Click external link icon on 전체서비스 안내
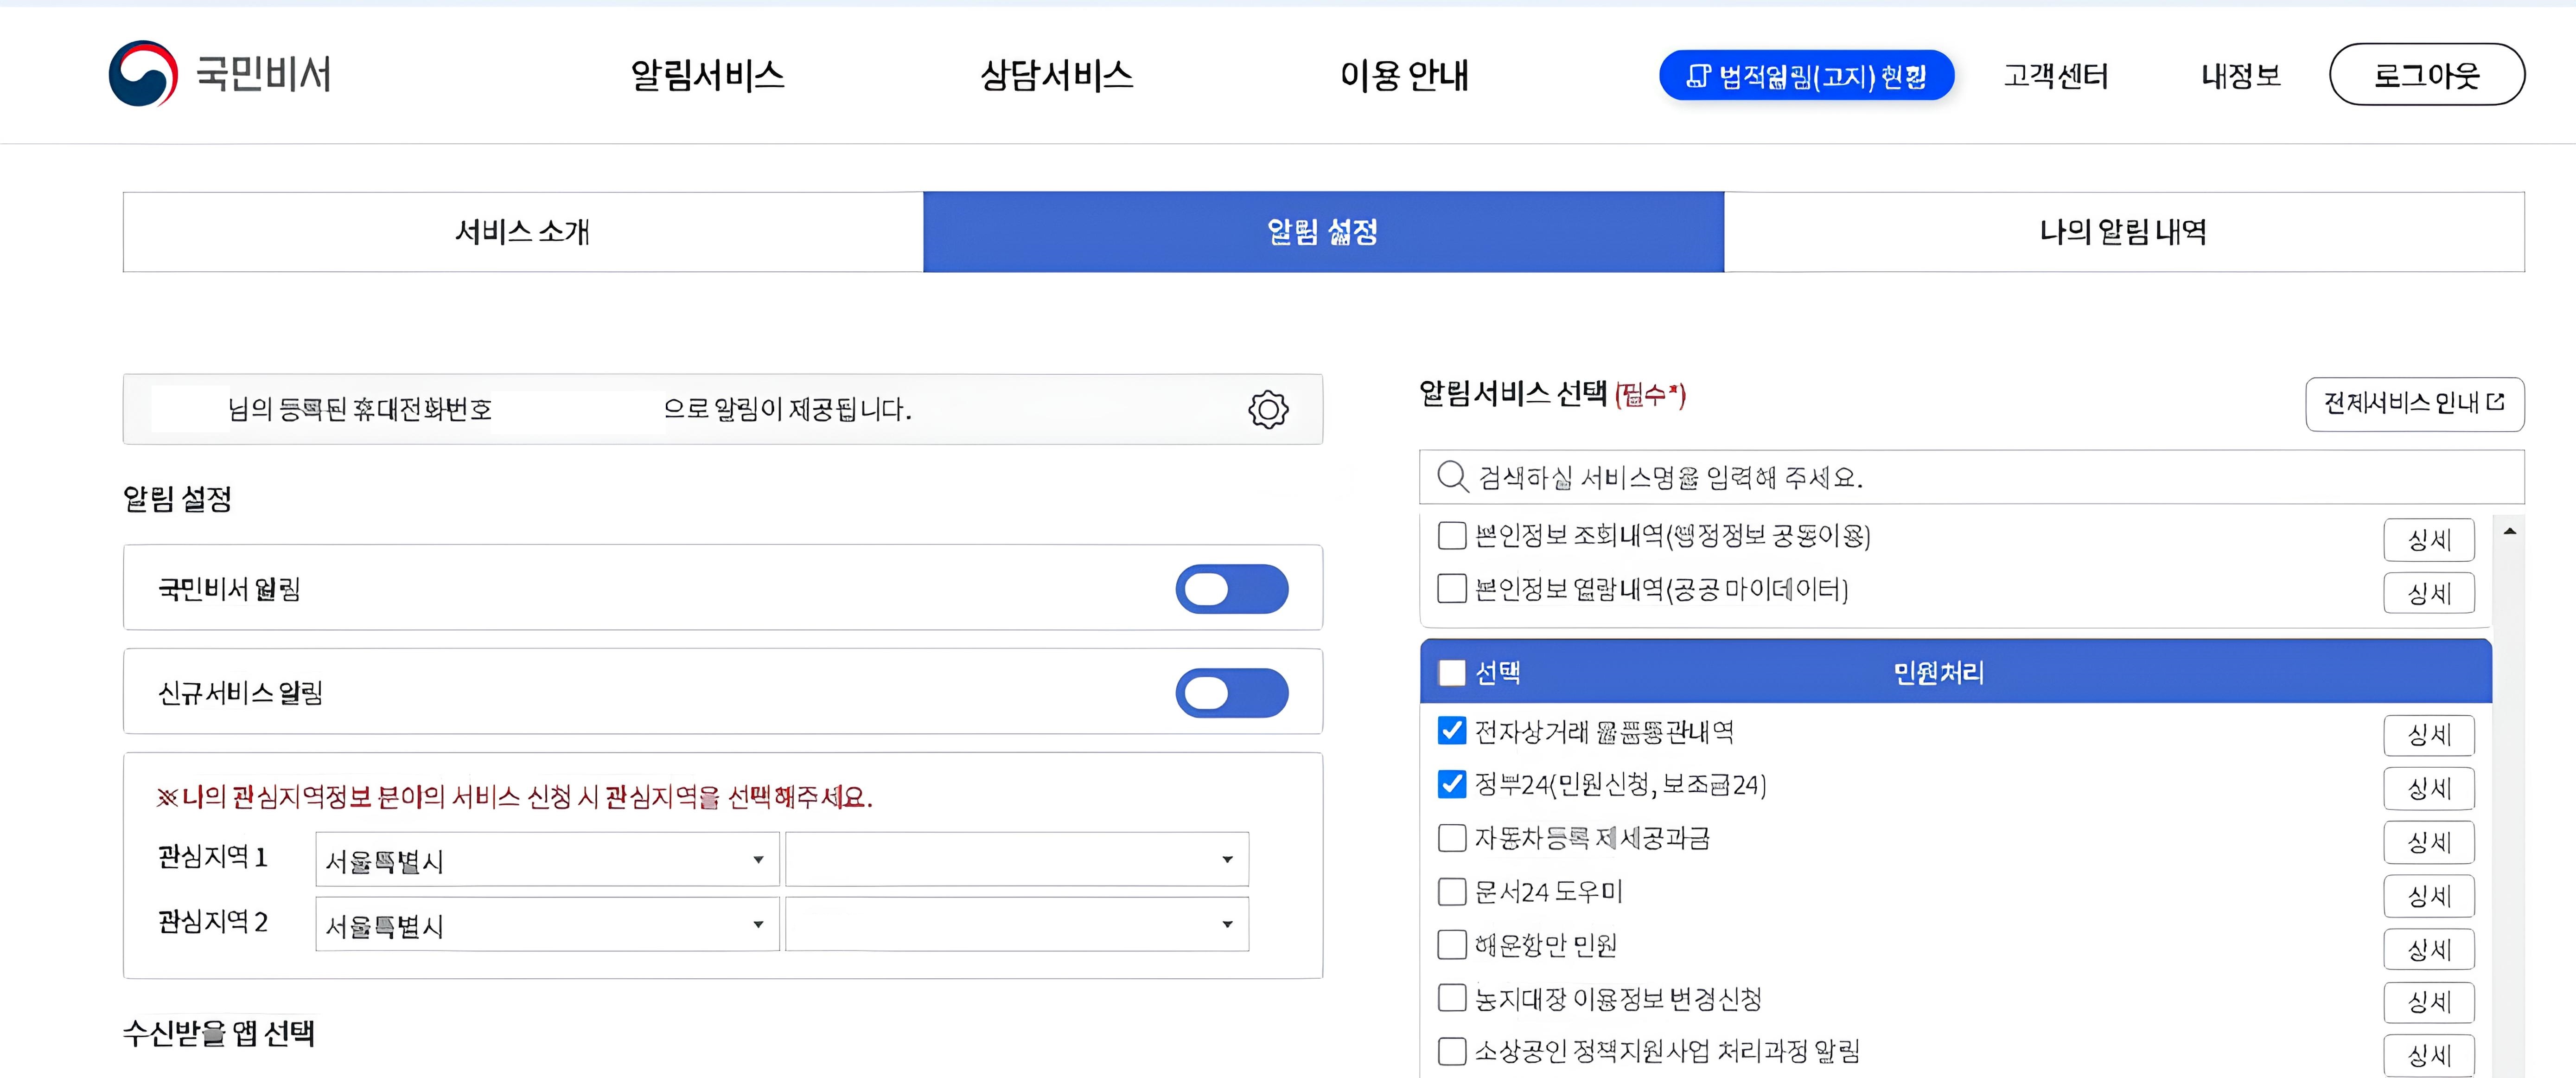Image resolution: width=2576 pixels, height=1078 pixels. (2496, 402)
